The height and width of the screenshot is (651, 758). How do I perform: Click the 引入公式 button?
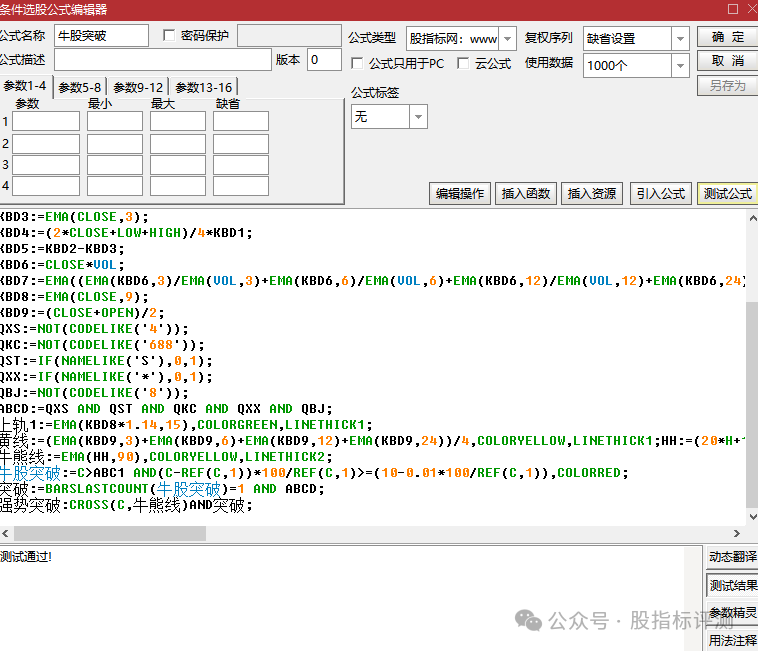click(660, 194)
